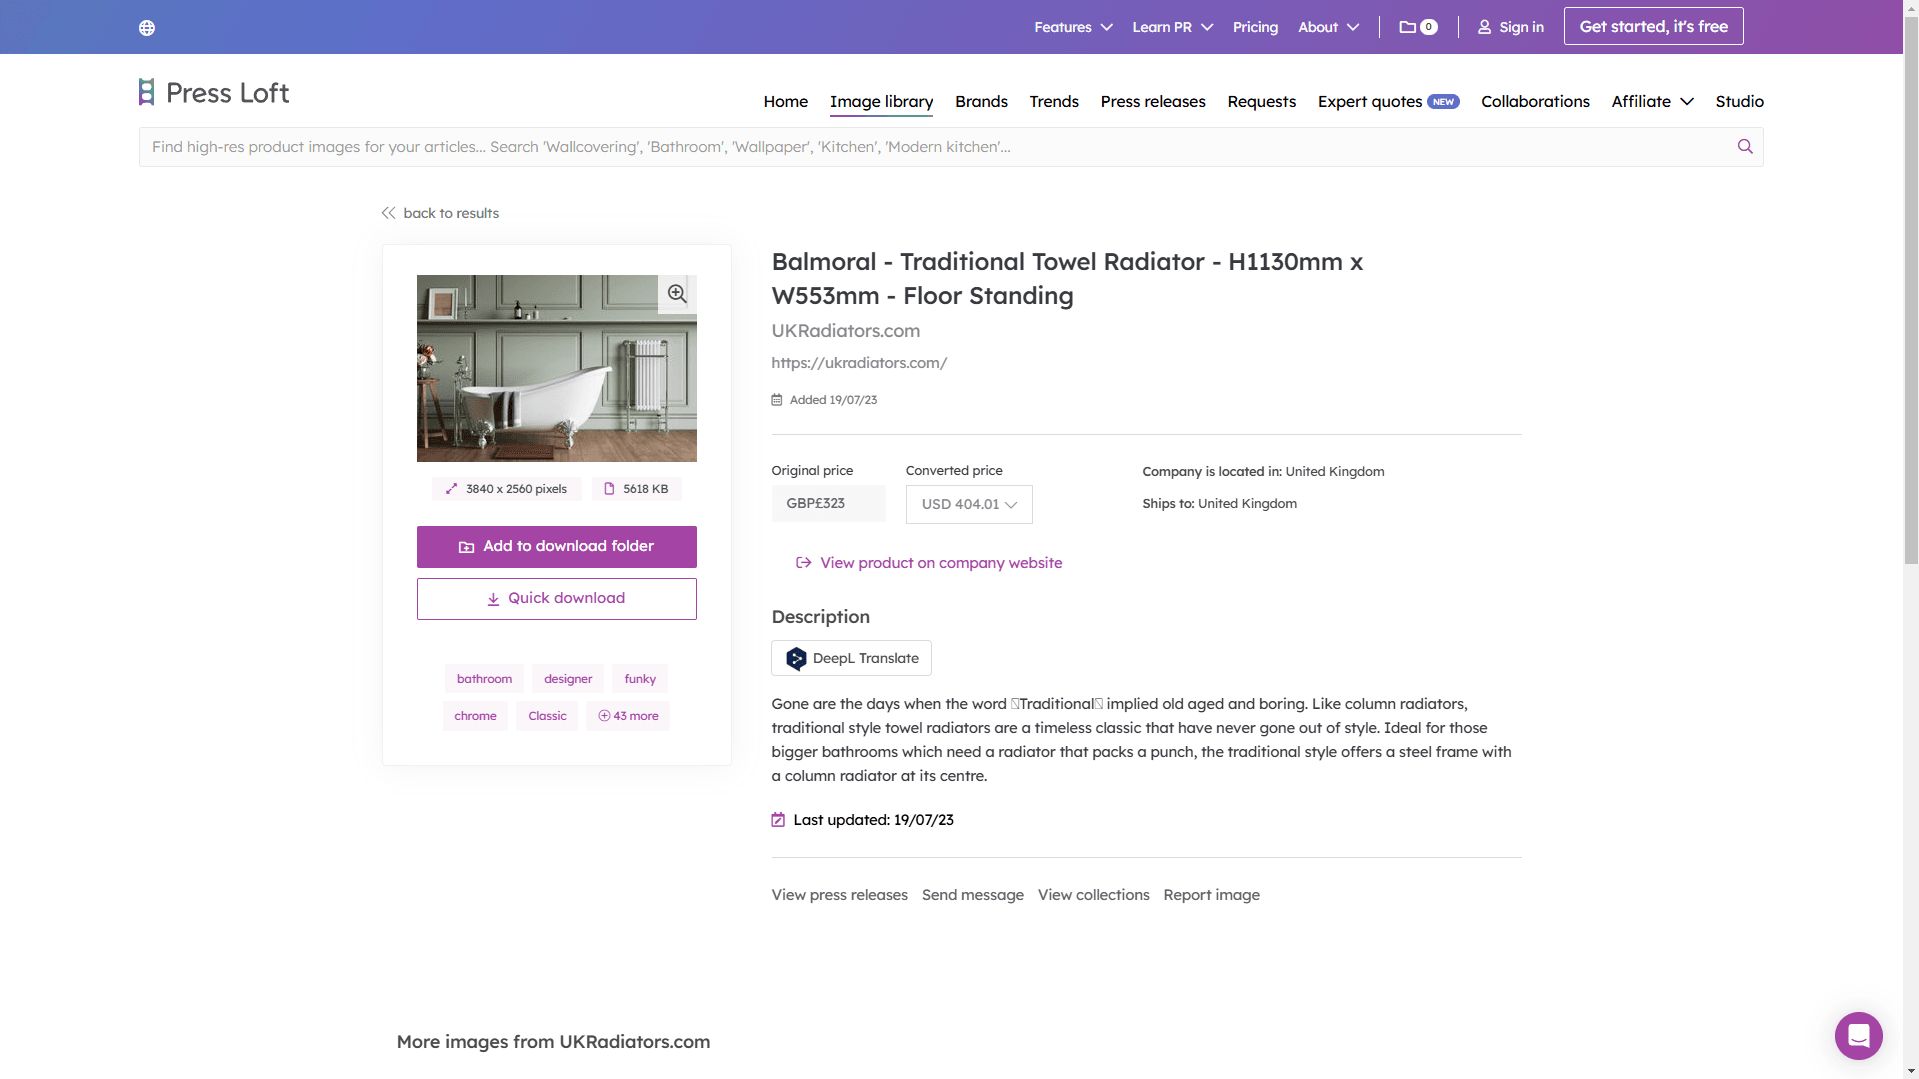Click the Report image link

coord(1211,894)
